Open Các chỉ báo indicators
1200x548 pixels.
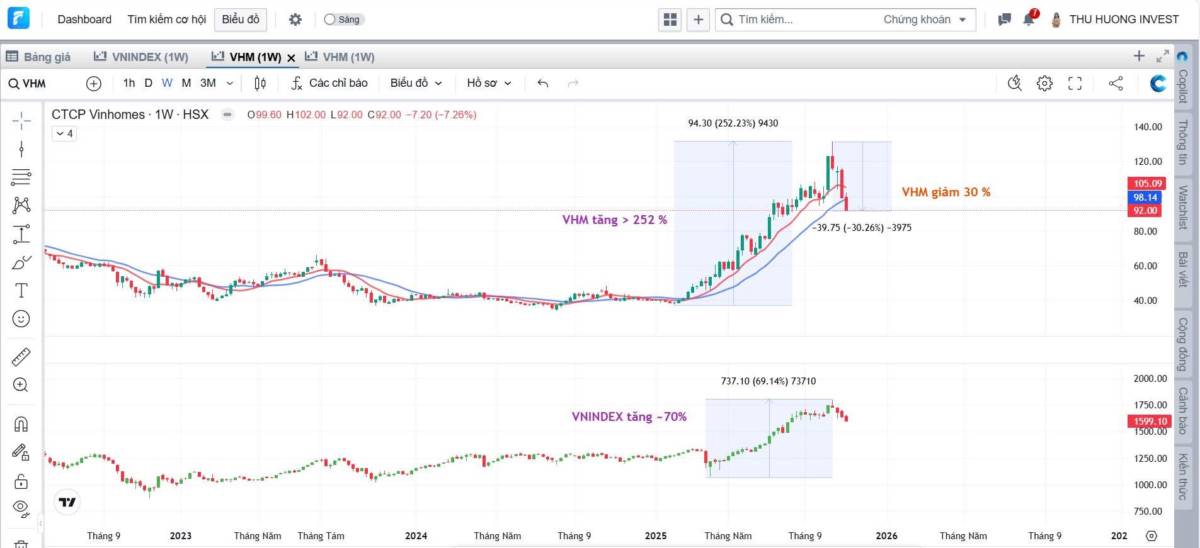click(x=328, y=84)
